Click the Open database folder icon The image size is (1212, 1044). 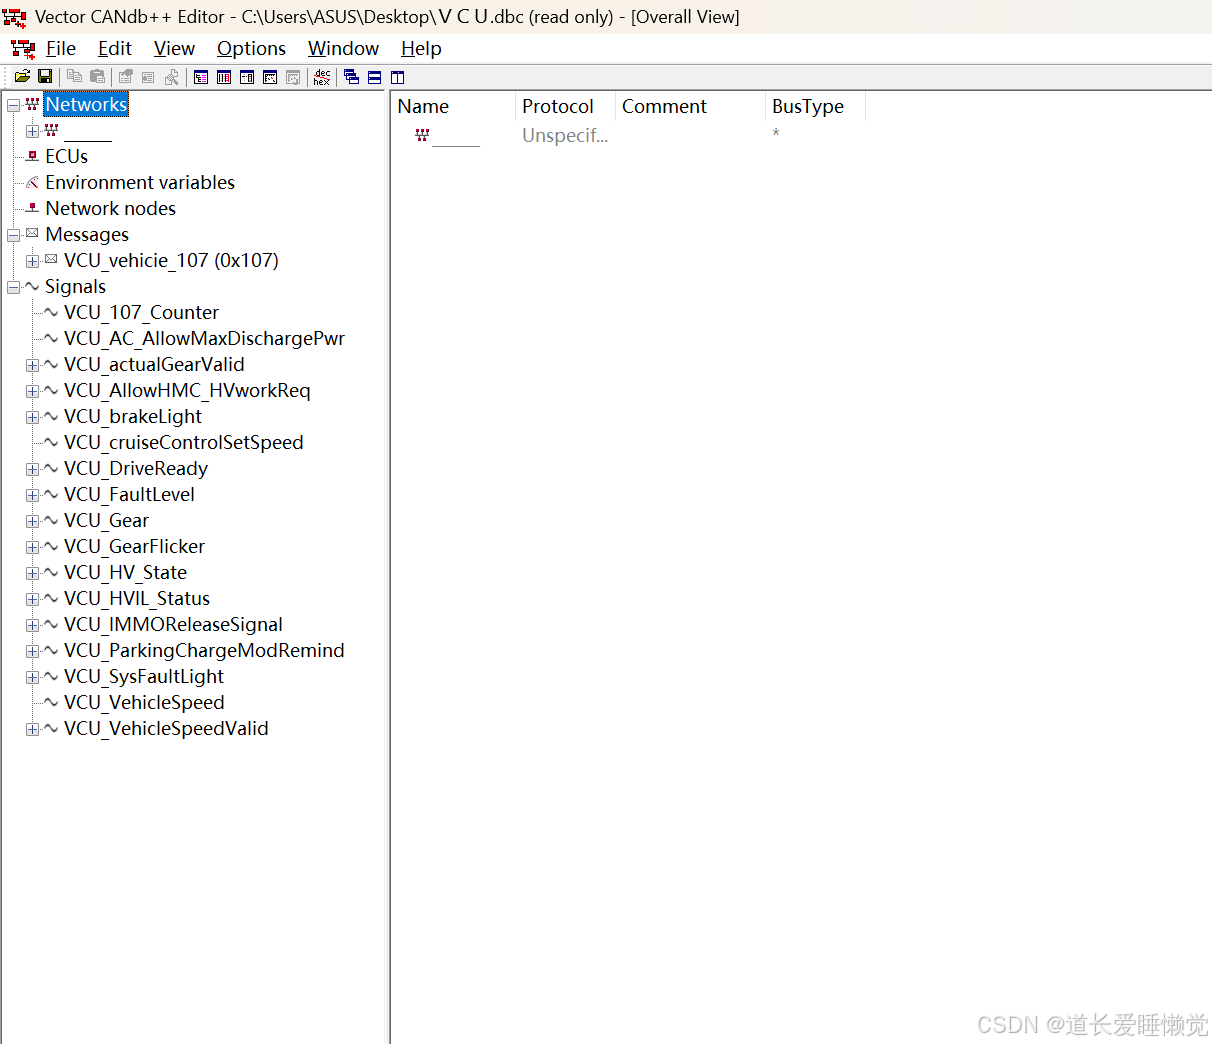coord(22,77)
